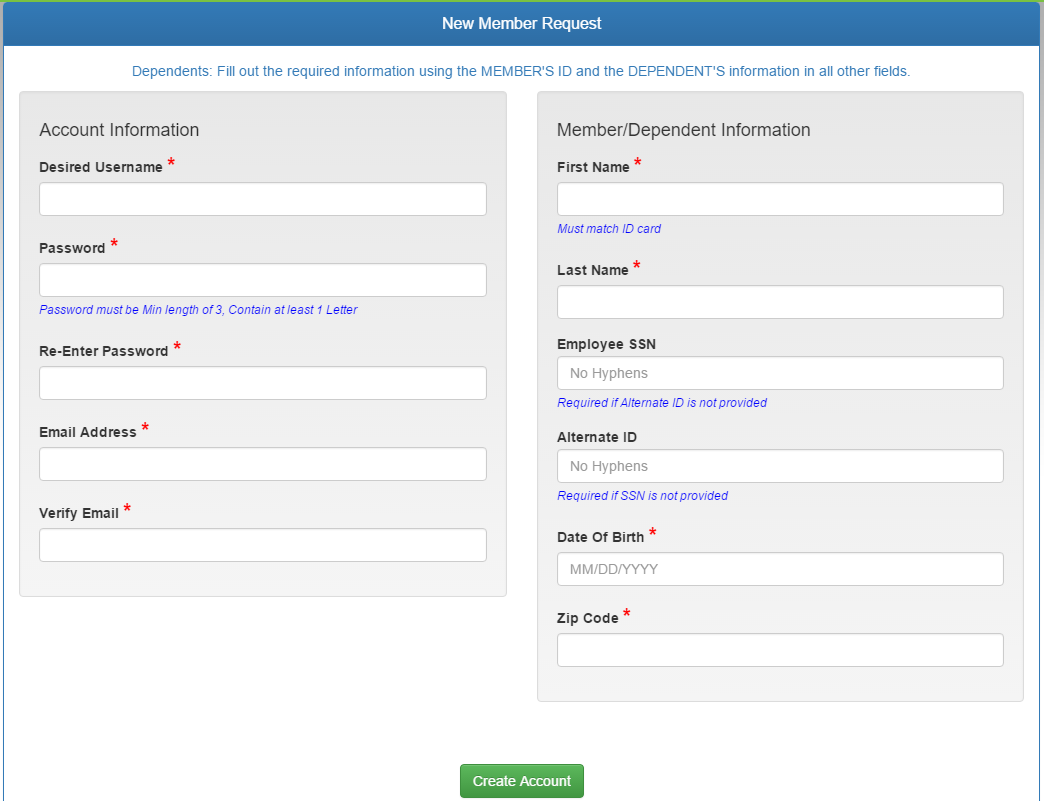Click 'Required if Alternate ID is not provided'
The width and height of the screenshot is (1044, 801).
click(662, 403)
